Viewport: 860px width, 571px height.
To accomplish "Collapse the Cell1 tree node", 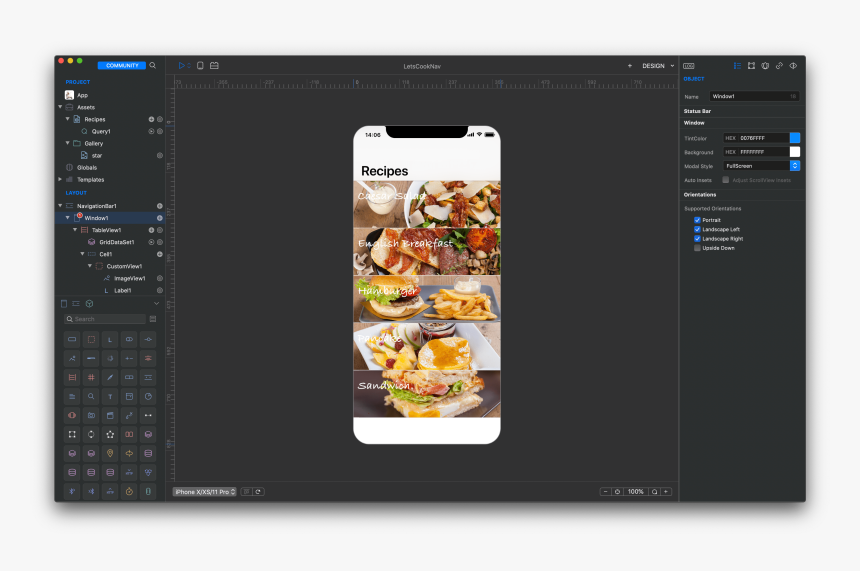I will click(82, 254).
